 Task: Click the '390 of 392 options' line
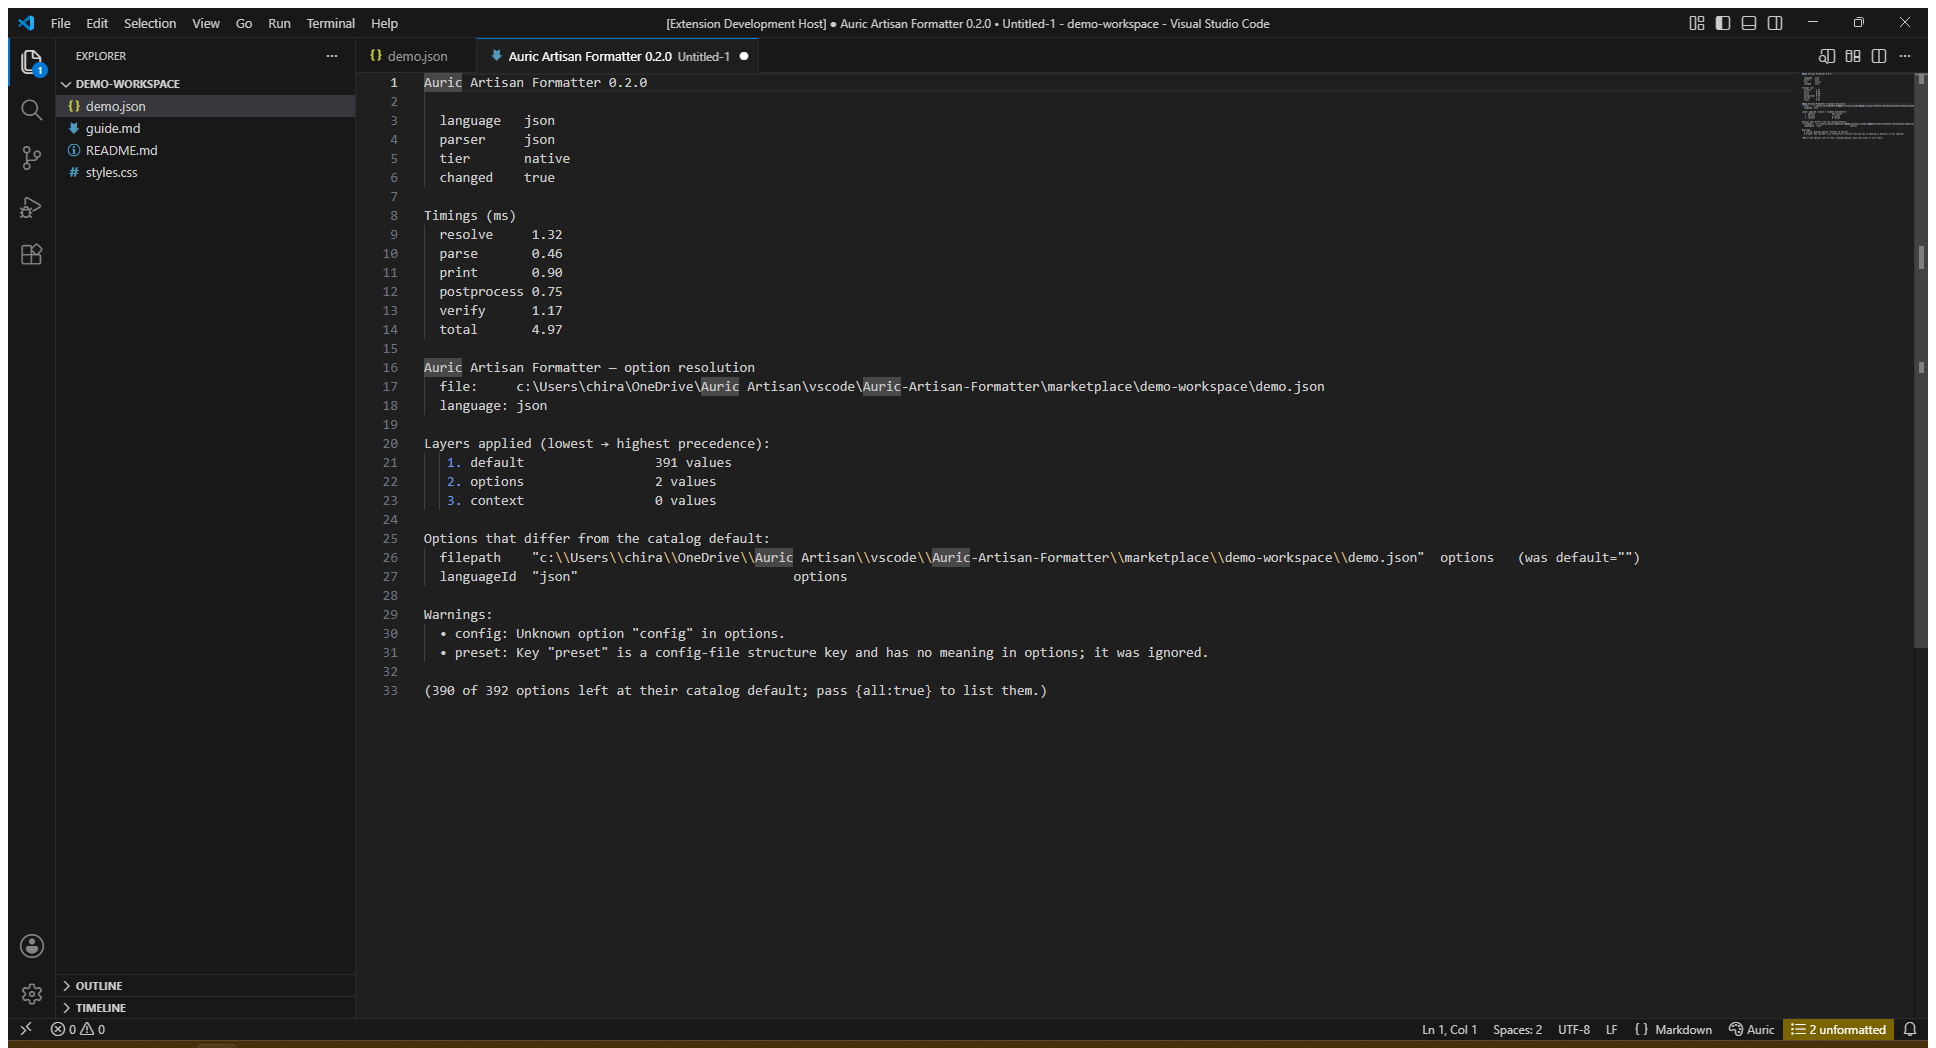pos(735,691)
